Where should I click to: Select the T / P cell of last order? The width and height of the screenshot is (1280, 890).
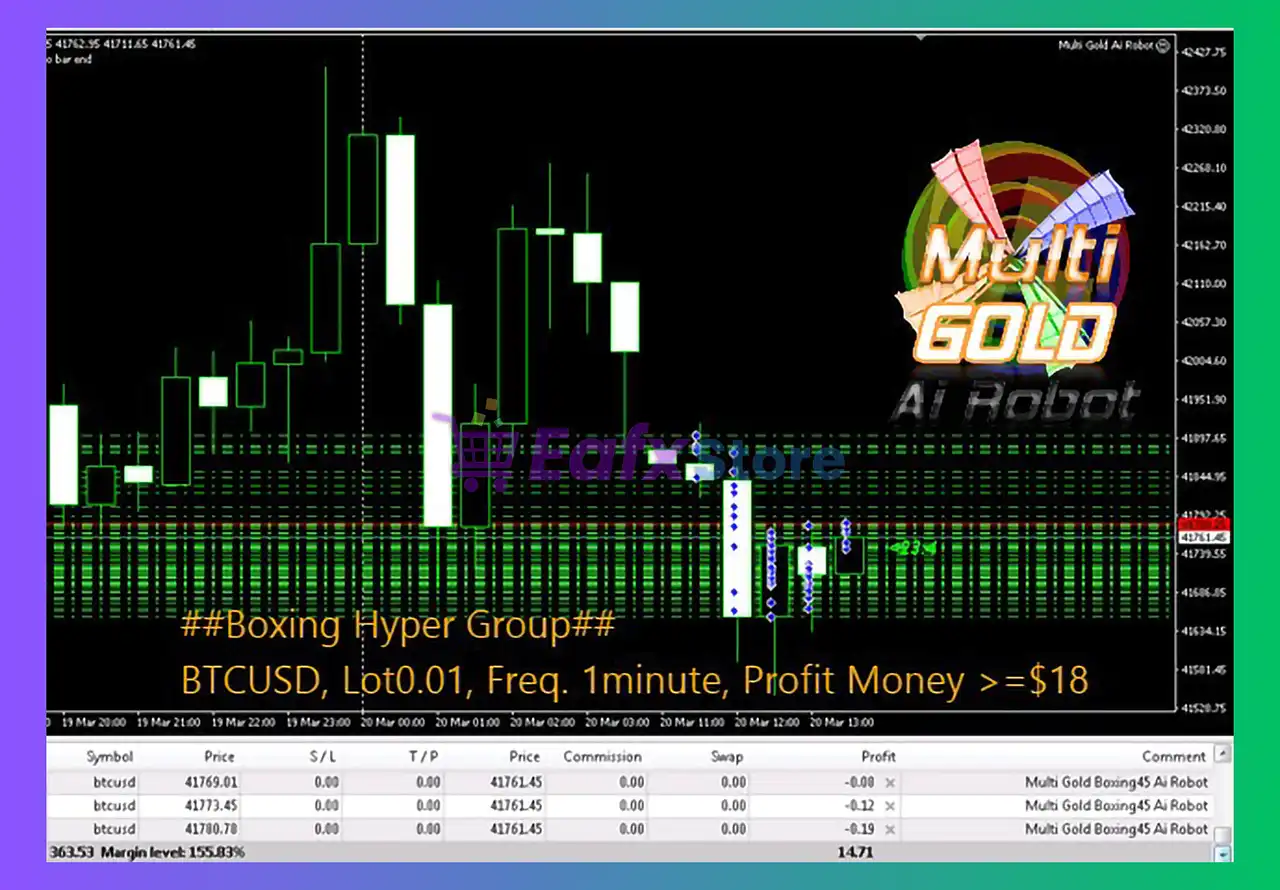pyautogui.click(x=427, y=829)
